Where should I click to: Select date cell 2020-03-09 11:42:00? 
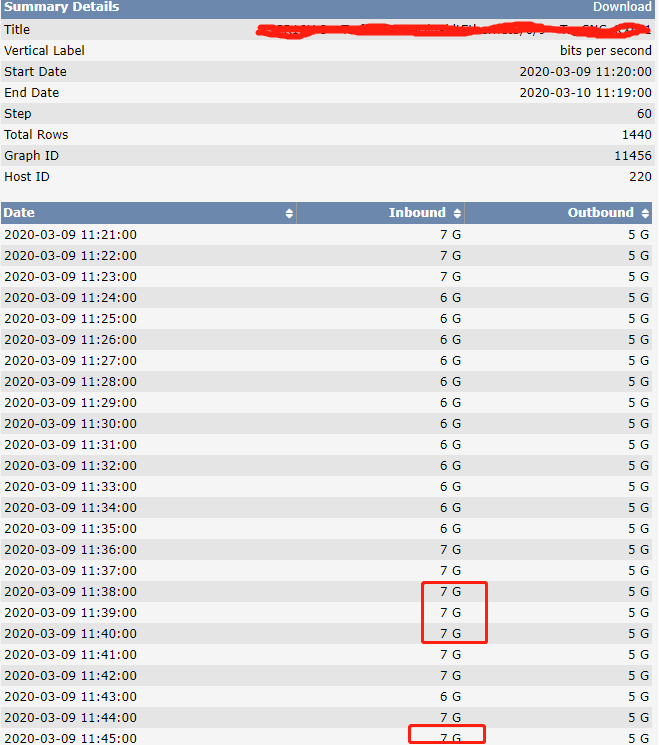pos(70,676)
